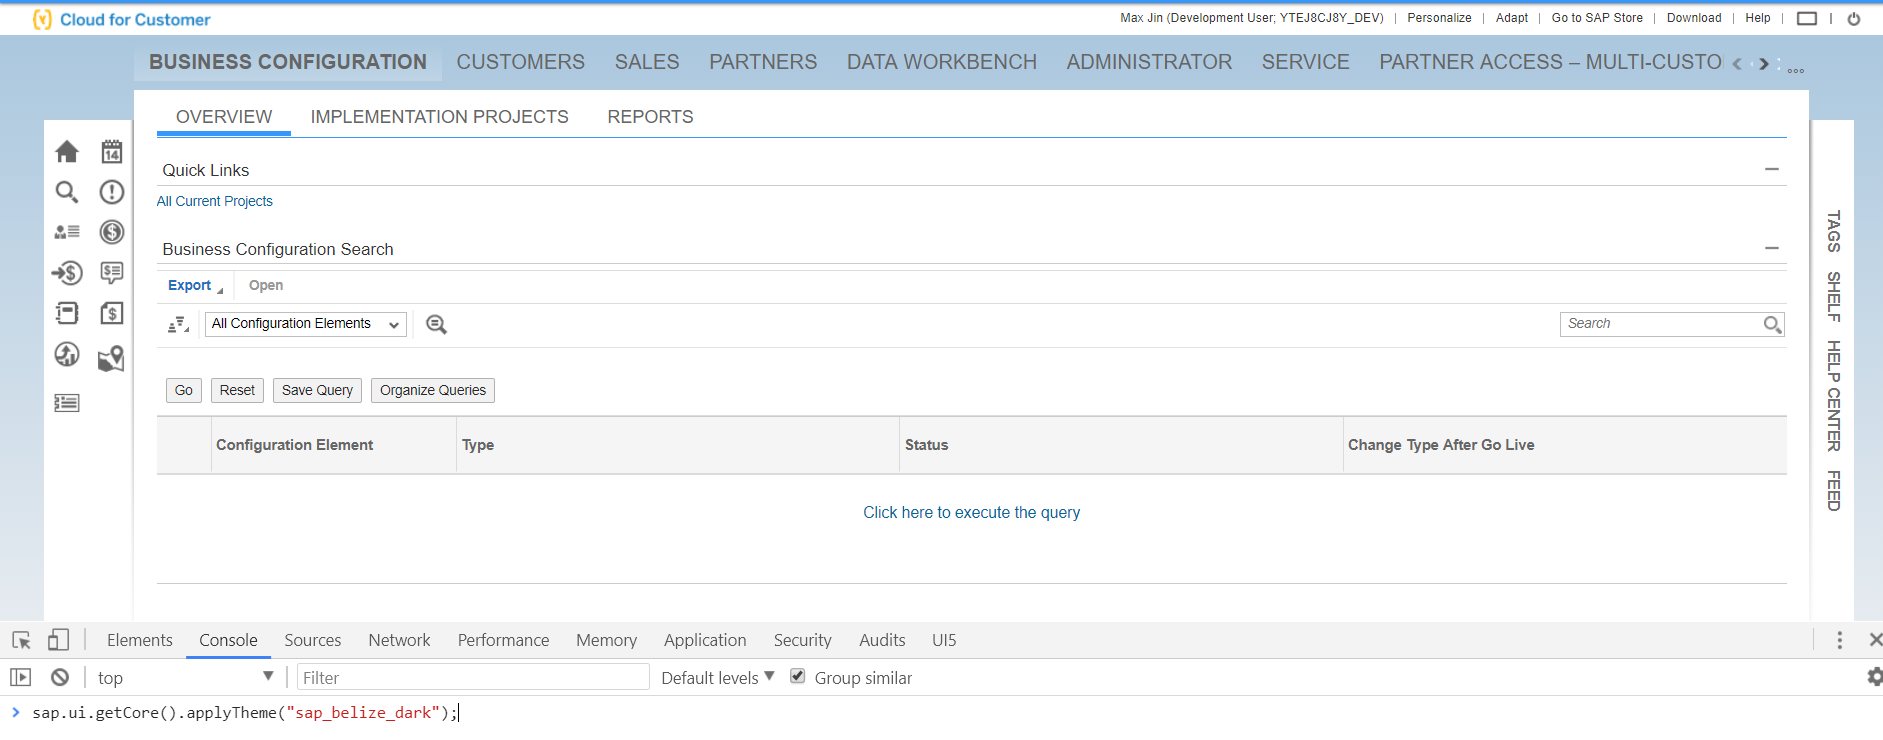The width and height of the screenshot is (1883, 740).
Task: Click the Adapt link in header
Action: click(x=1512, y=18)
